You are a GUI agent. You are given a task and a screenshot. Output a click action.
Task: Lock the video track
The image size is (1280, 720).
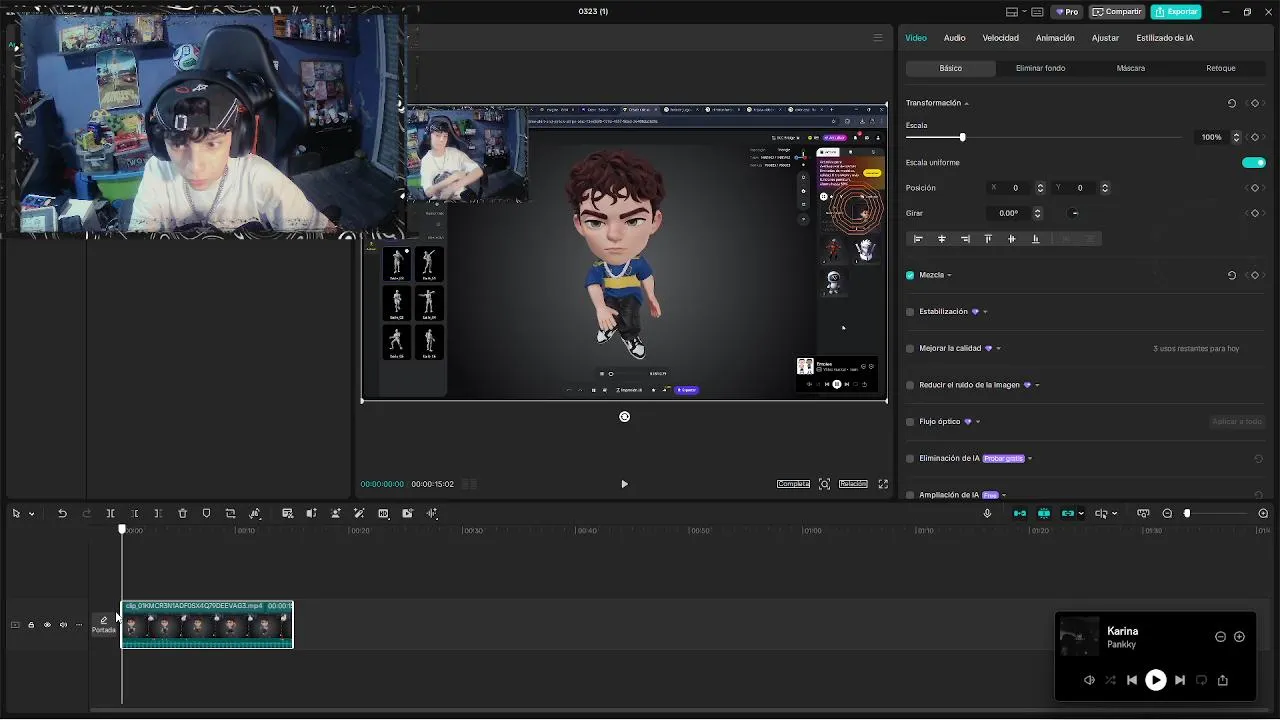31,625
